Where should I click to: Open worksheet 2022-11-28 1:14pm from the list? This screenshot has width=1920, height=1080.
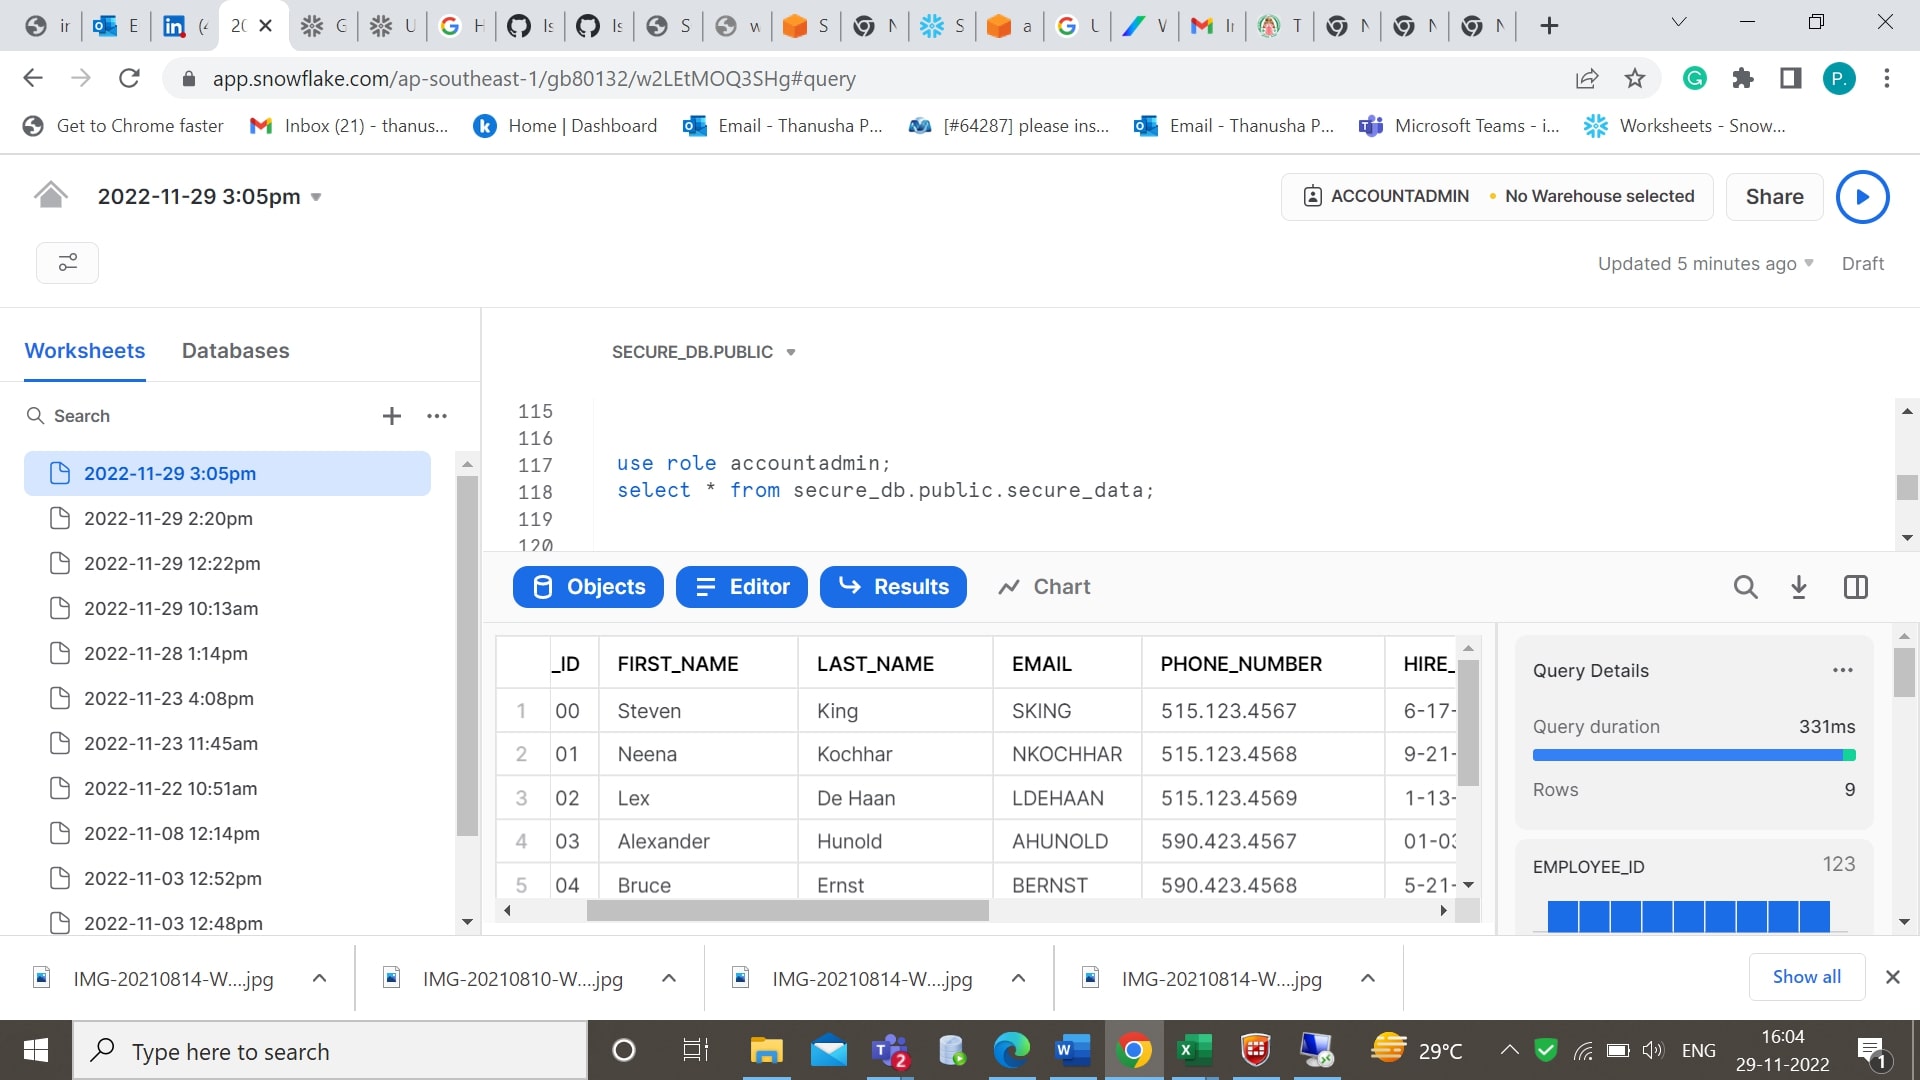(x=165, y=653)
